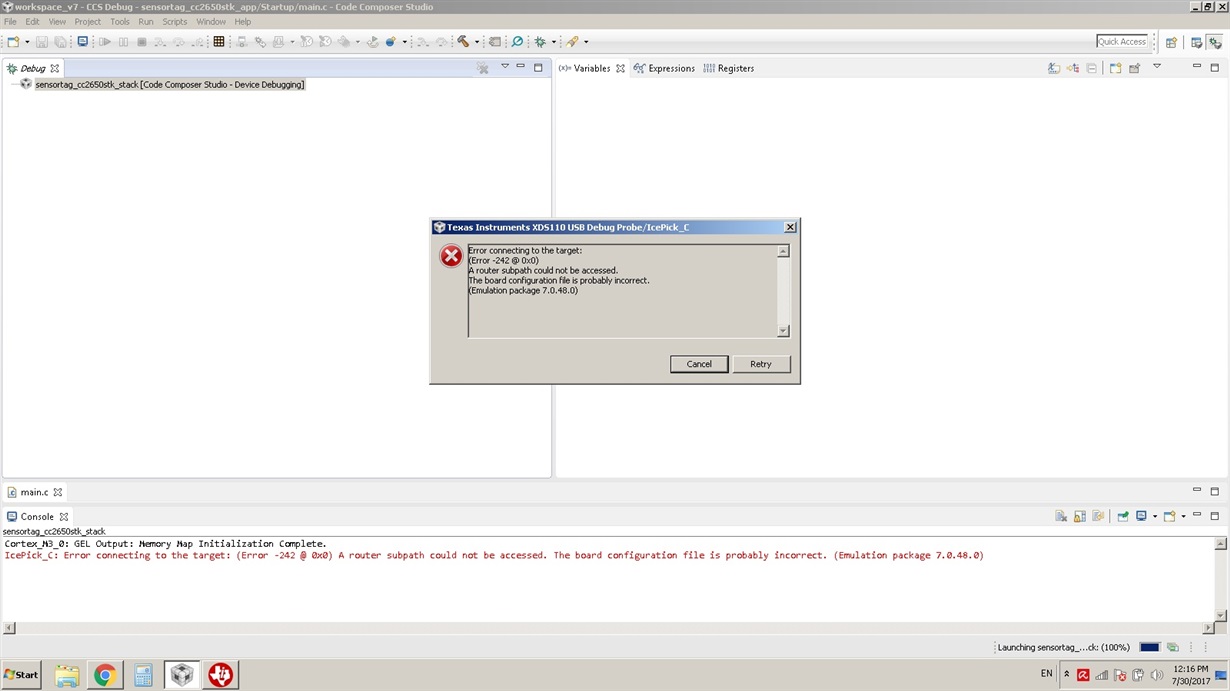Viewport: 1230px width, 691px height.
Task: Close the XDS110 error dialog
Action: click(789, 227)
